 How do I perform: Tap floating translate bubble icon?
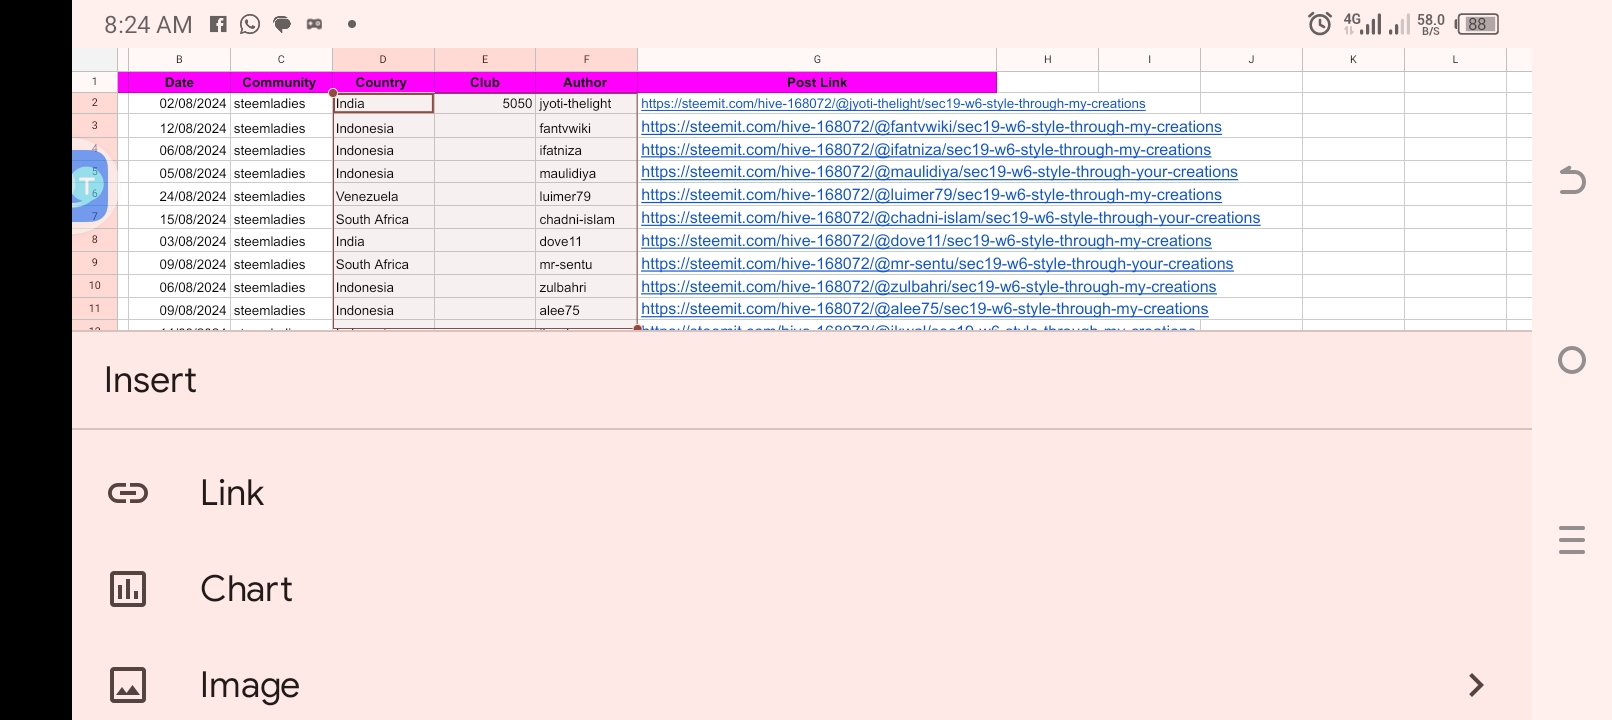tap(88, 186)
